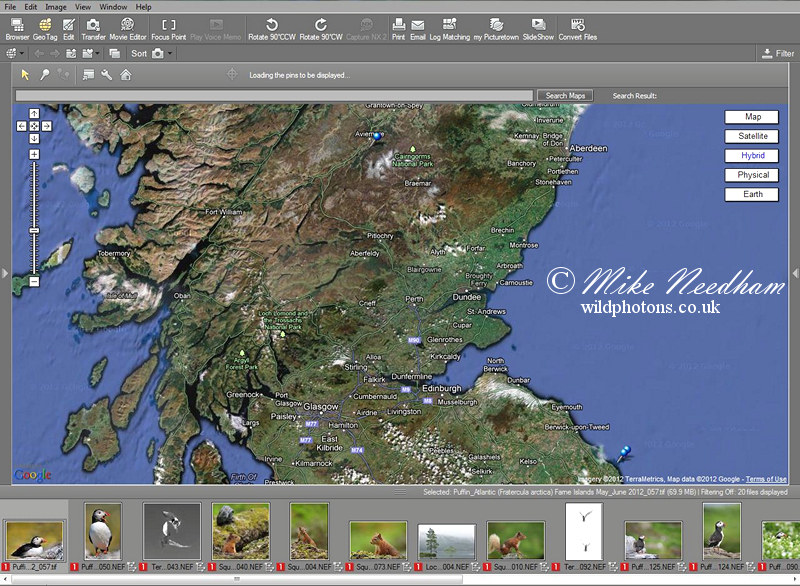The image size is (800, 586).
Task: Email the selected photo
Action: click(418, 29)
